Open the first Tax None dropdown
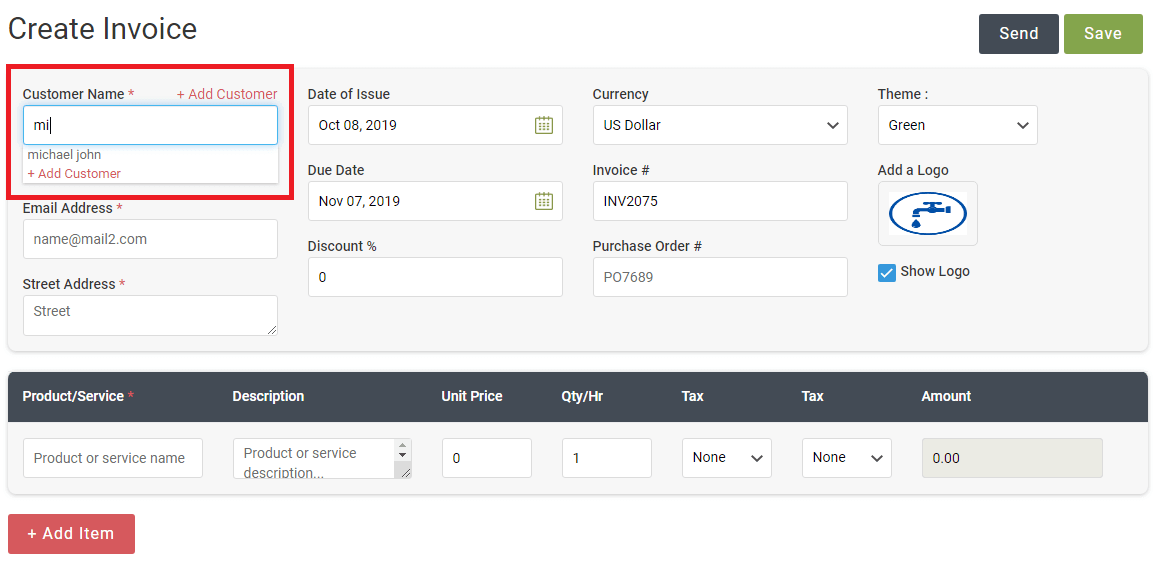The width and height of the screenshot is (1167, 561). click(726, 458)
